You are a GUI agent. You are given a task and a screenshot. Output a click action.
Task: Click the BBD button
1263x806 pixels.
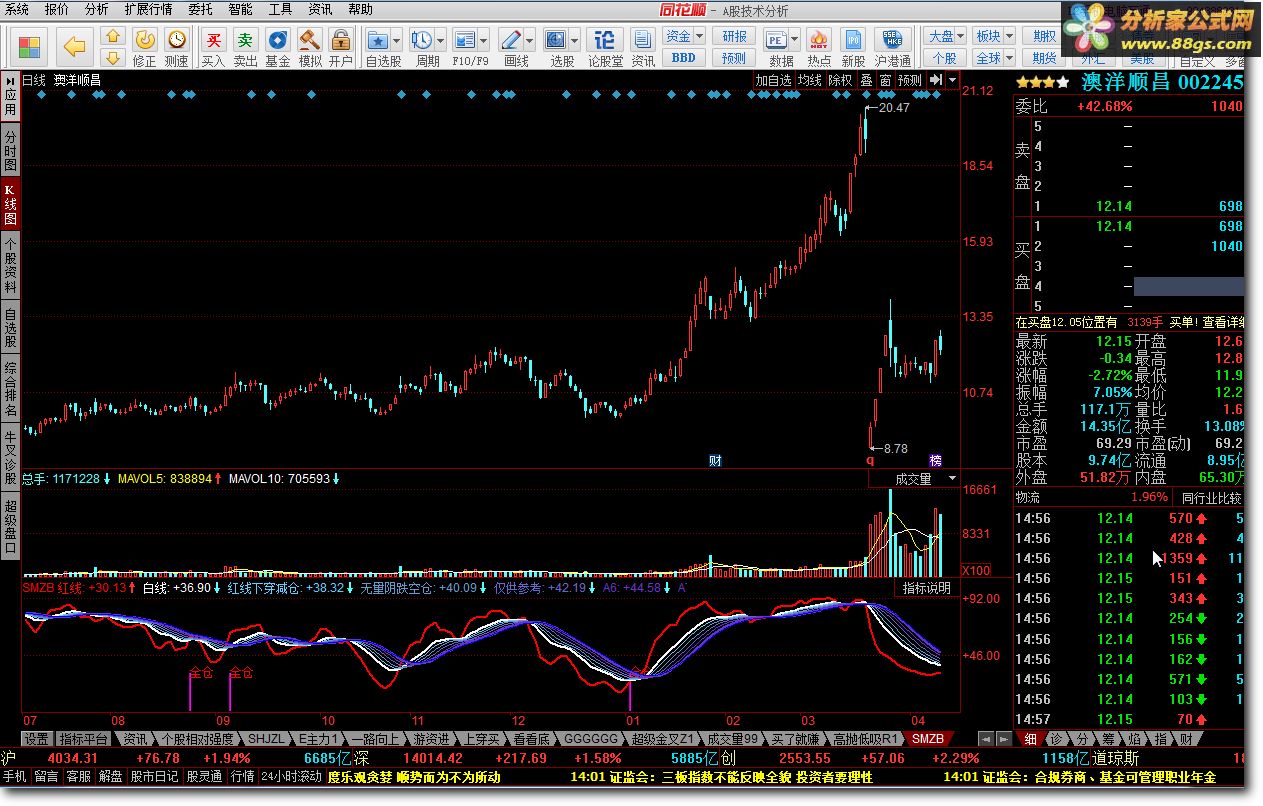(x=684, y=58)
